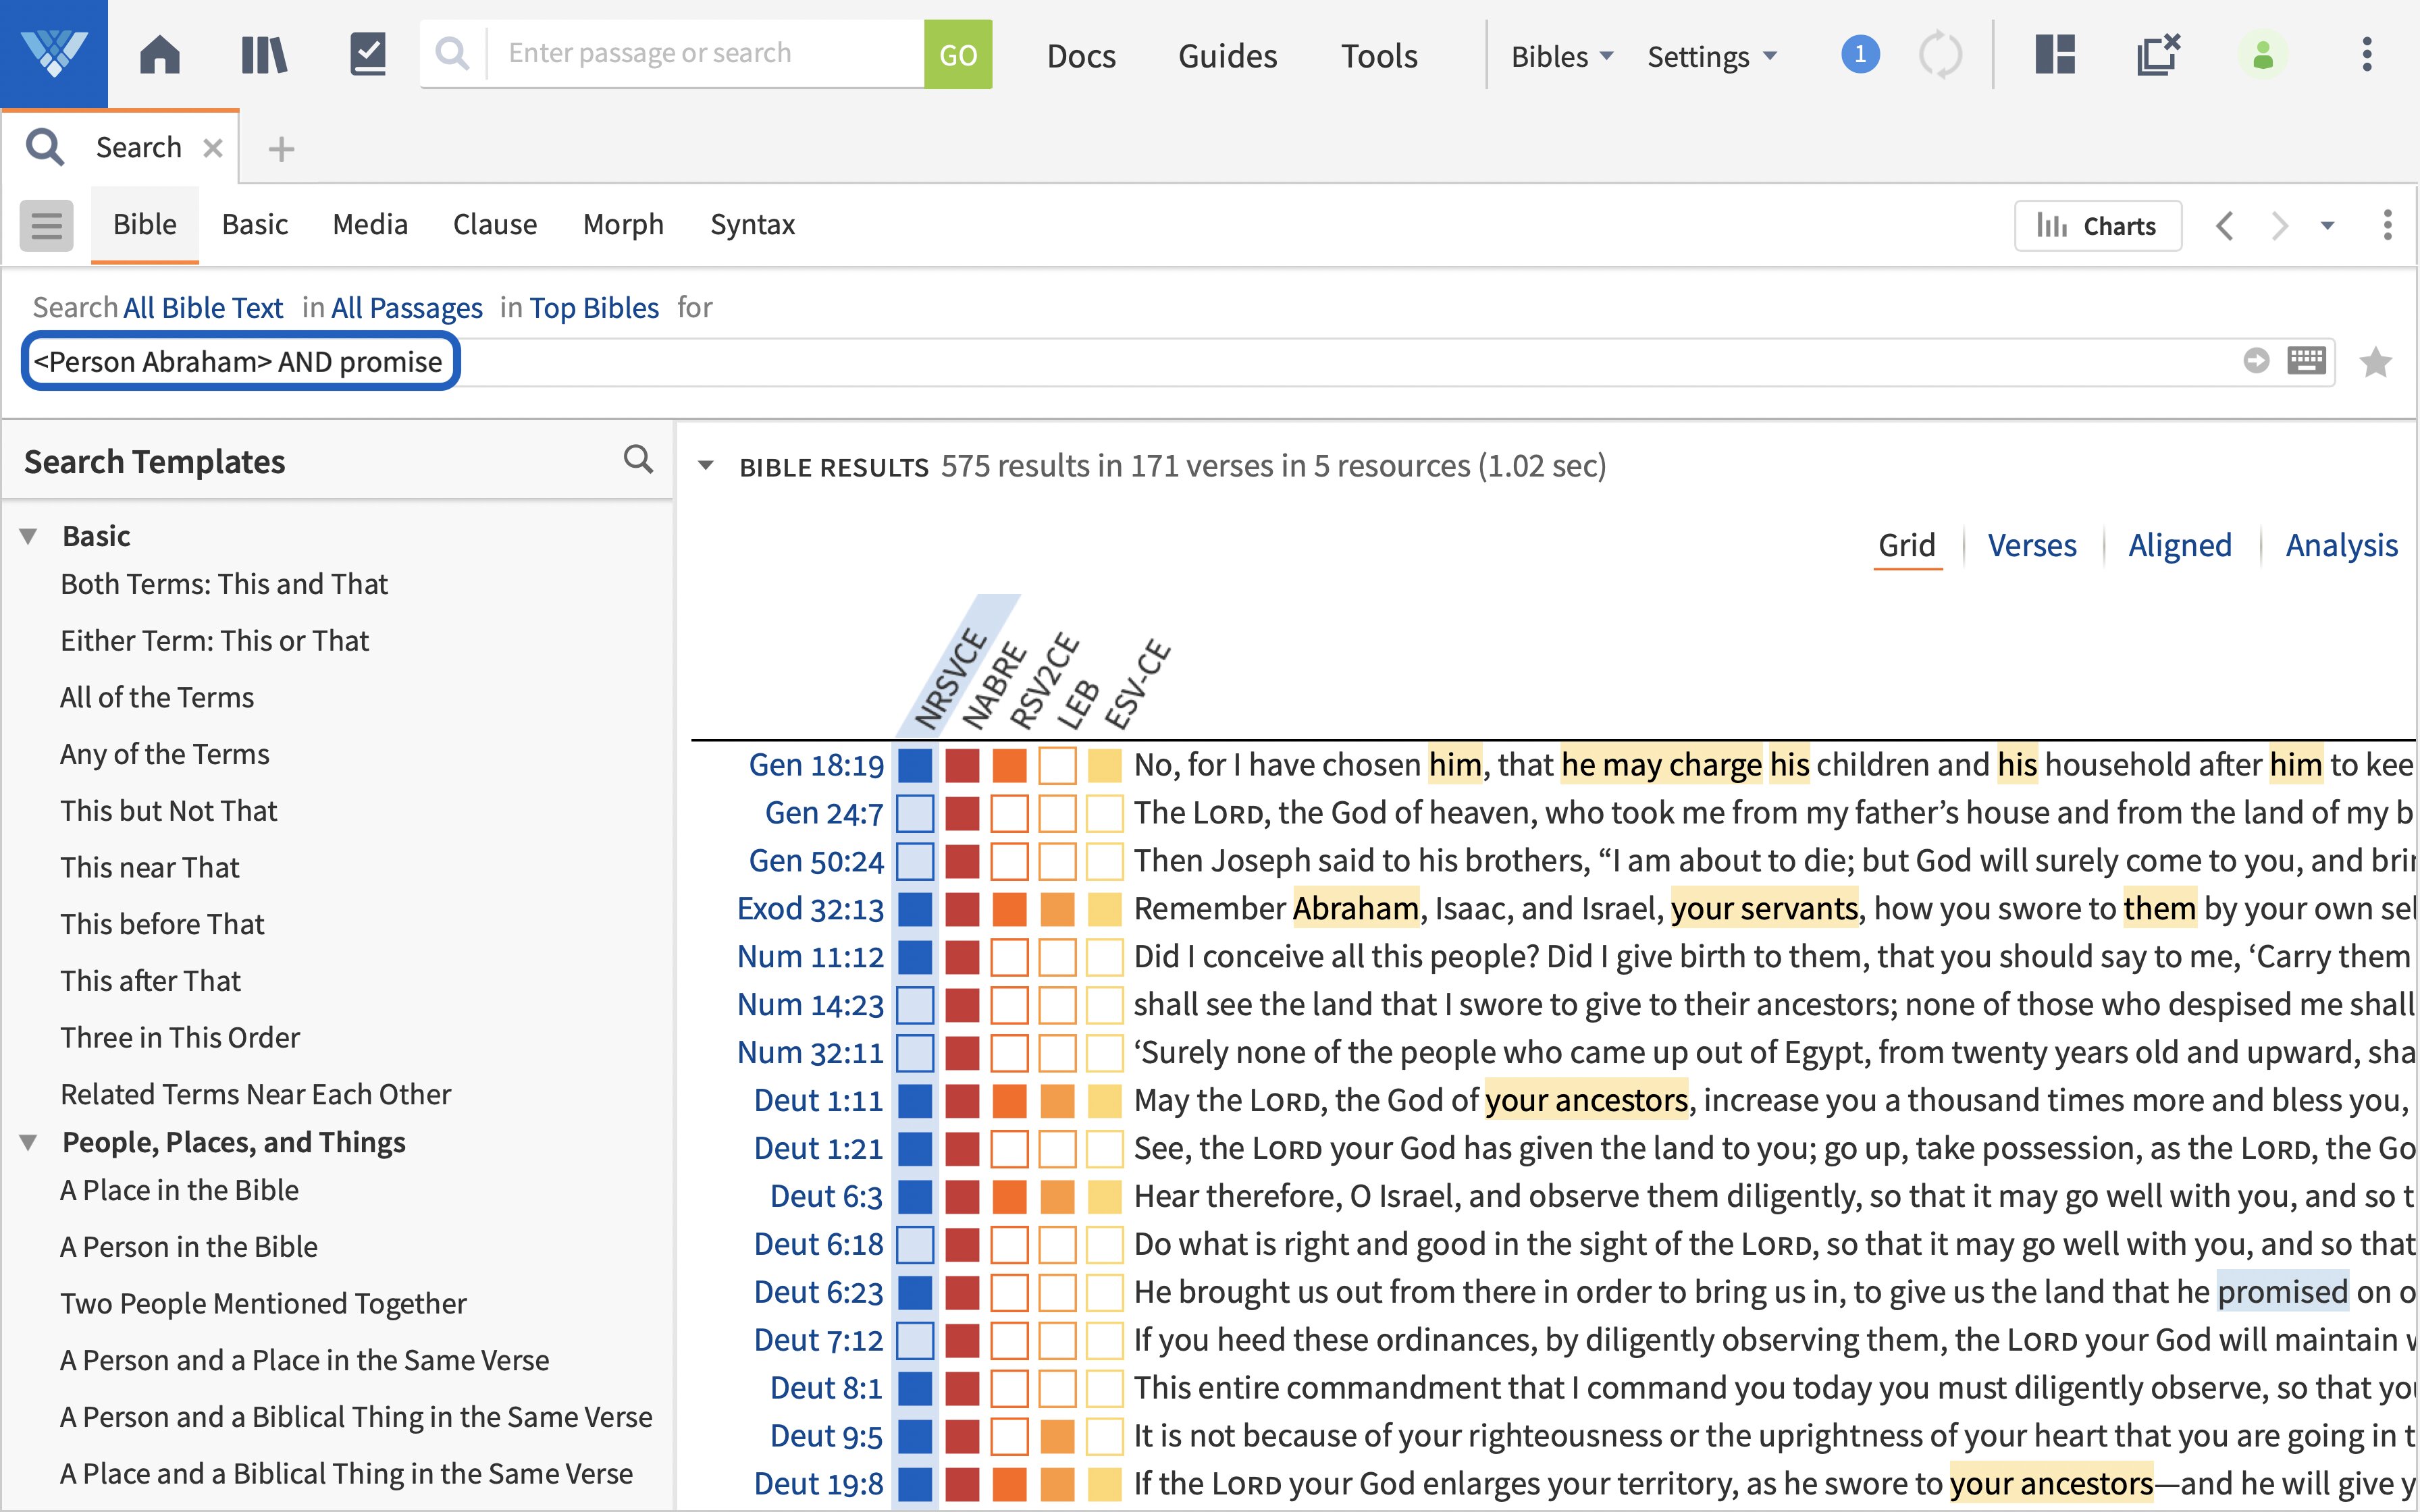Switch to Analysis view

point(2342,545)
